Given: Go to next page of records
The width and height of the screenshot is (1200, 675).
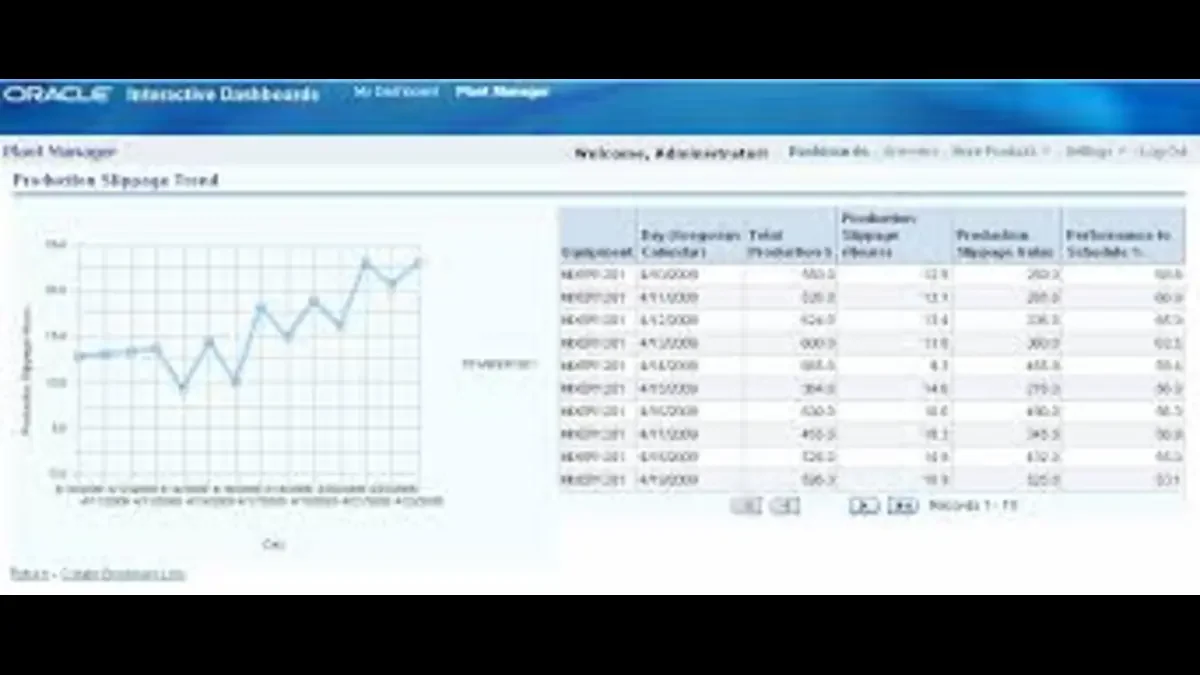Looking at the screenshot, I should 864,506.
